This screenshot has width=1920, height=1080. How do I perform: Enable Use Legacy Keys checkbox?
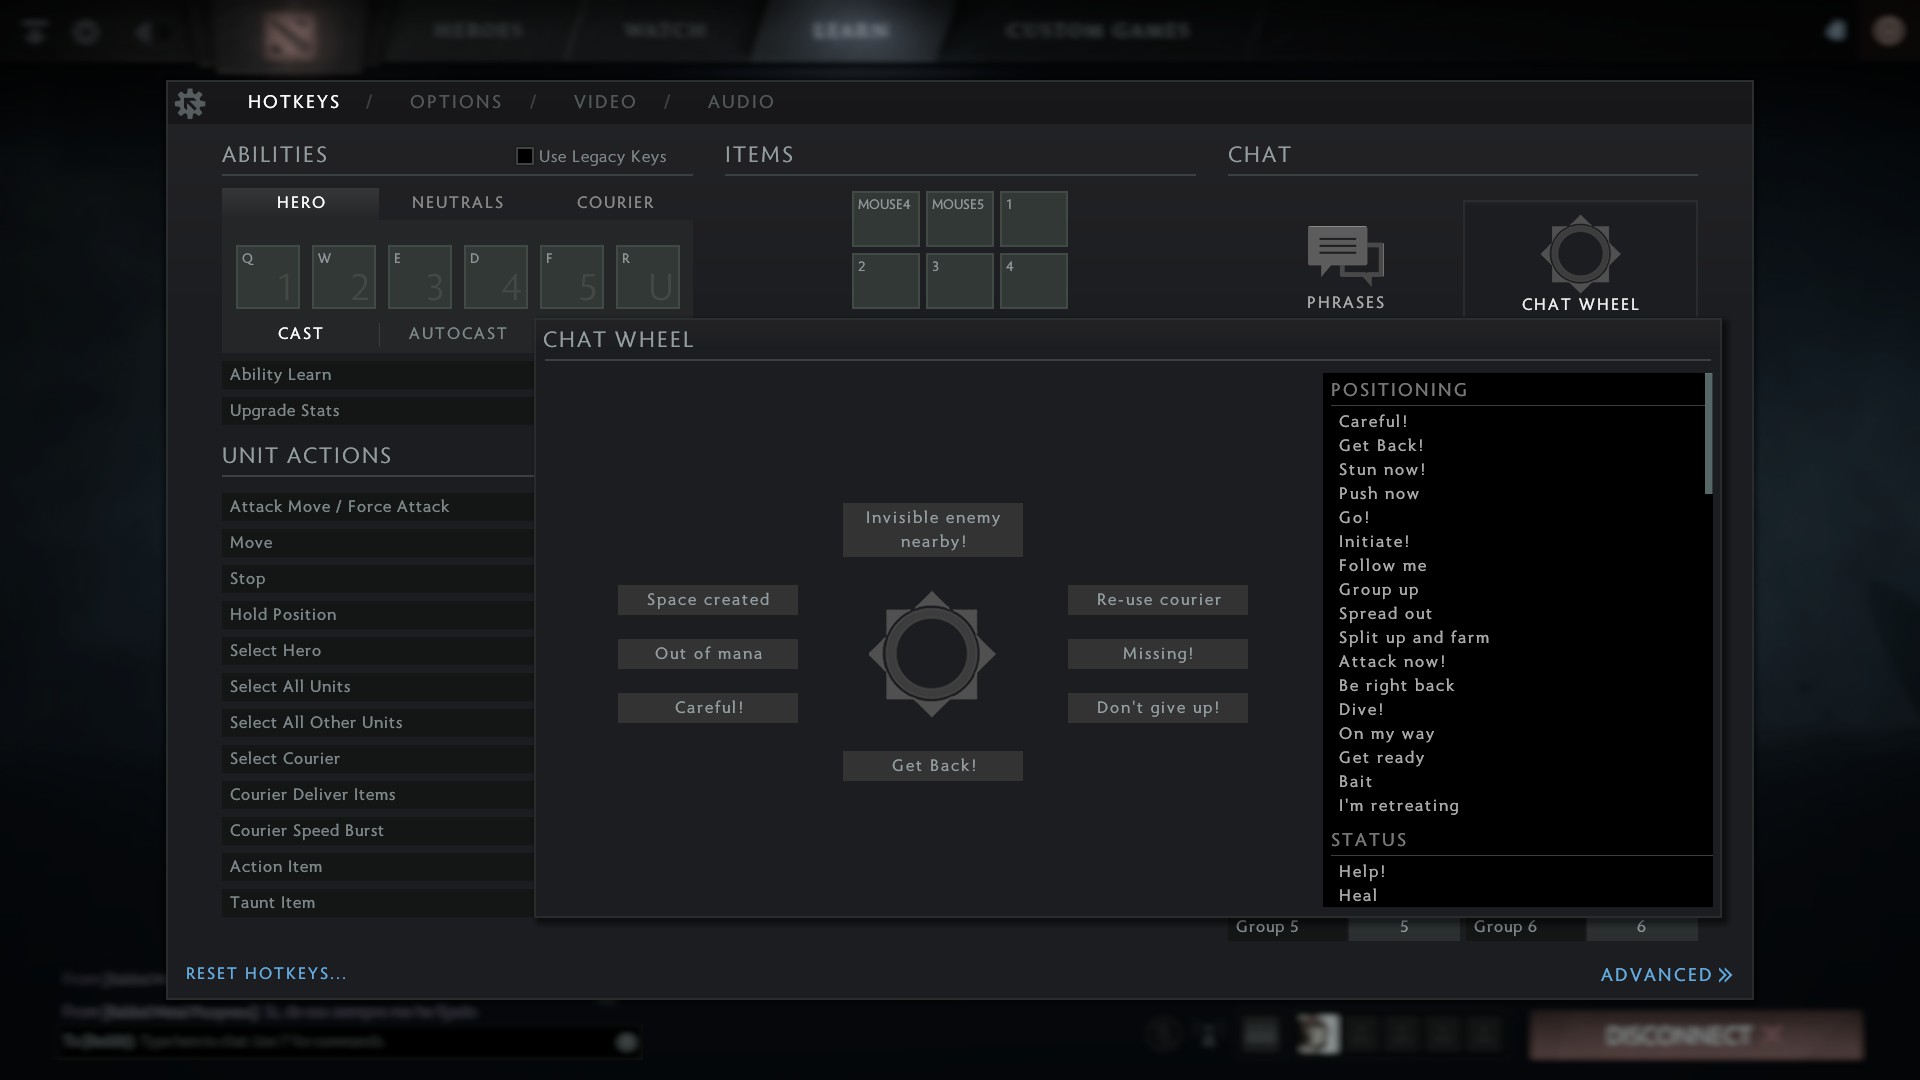pyautogui.click(x=524, y=156)
